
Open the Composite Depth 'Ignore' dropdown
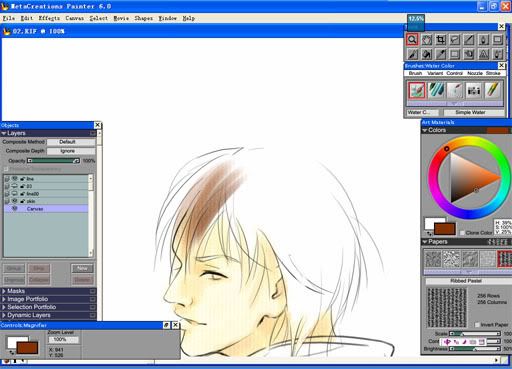click(x=71, y=151)
